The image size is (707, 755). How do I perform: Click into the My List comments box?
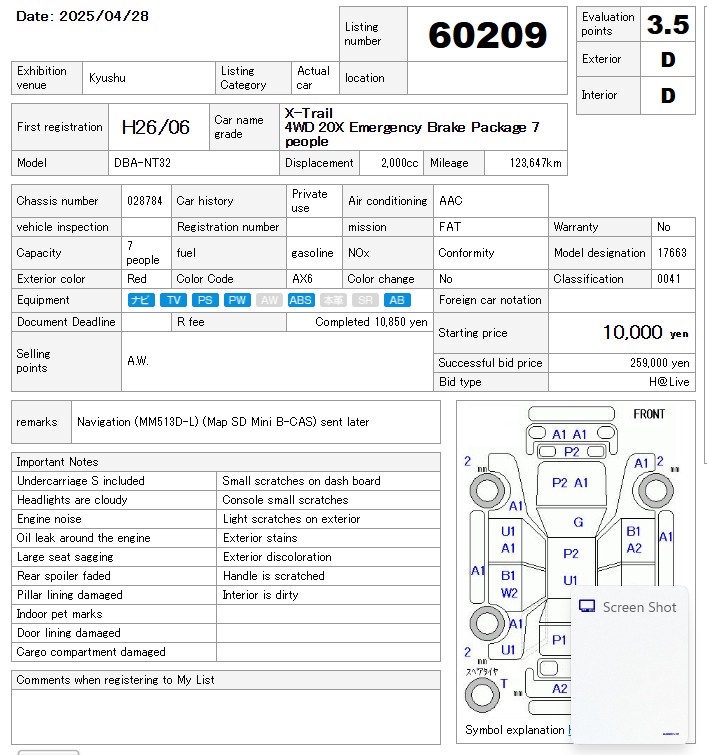pyautogui.click(x=226, y=716)
